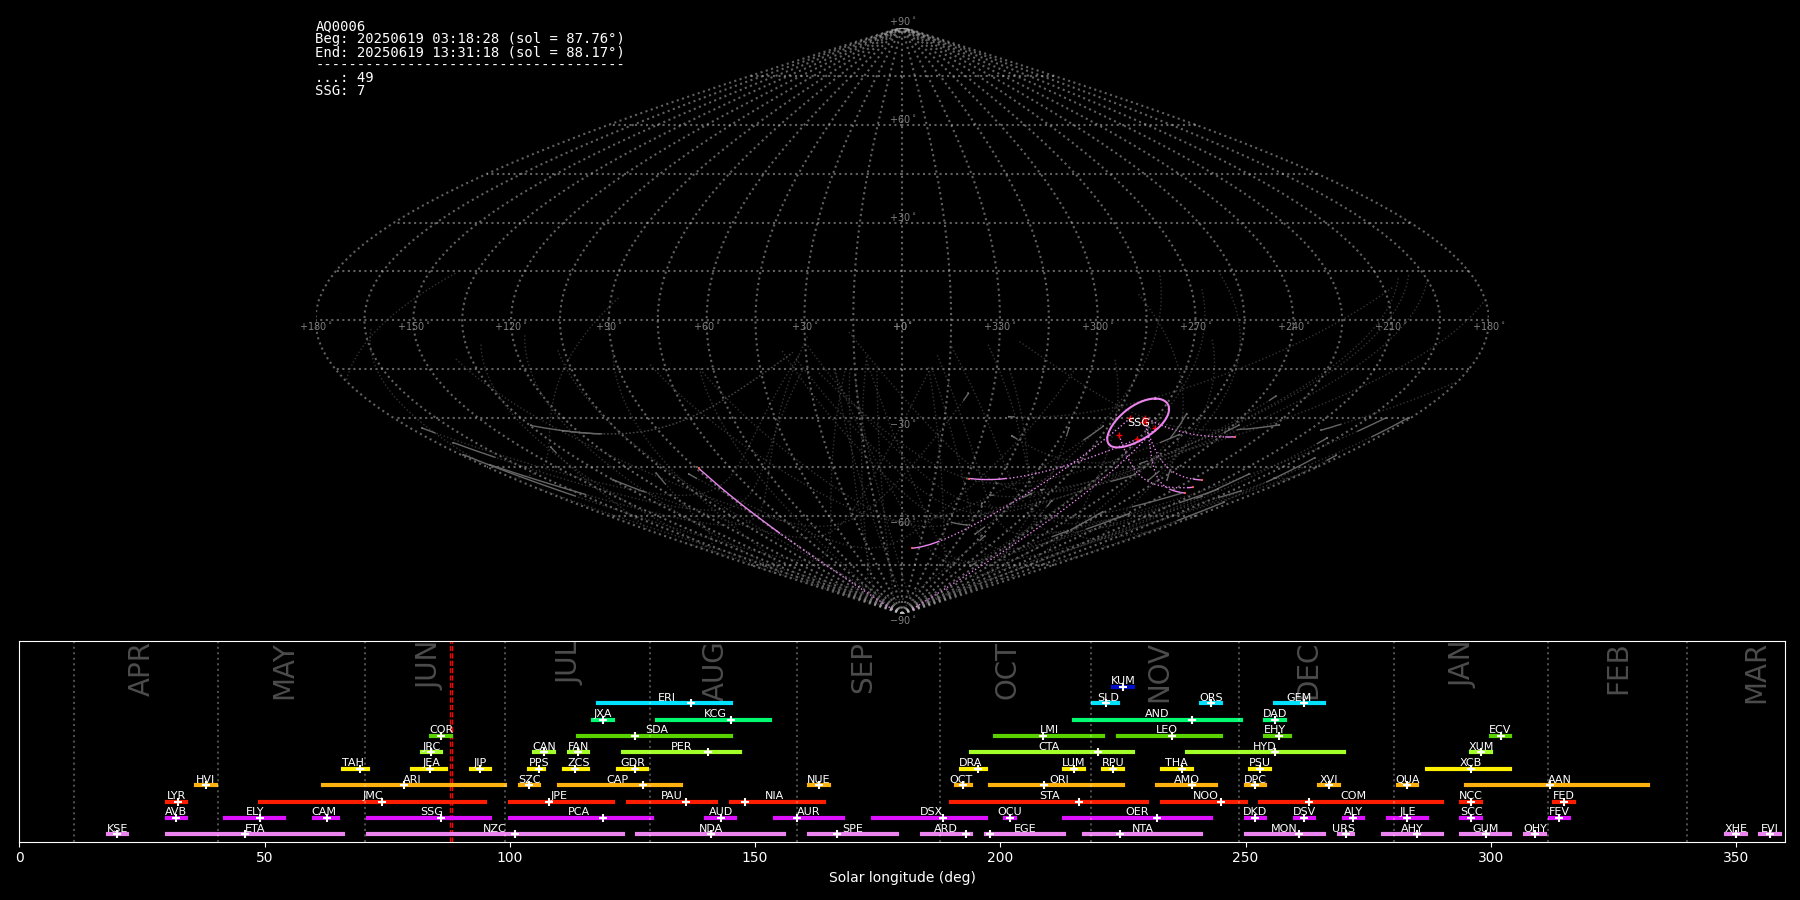The image size is (1800, 900).
Task: Click the 'End: 20250619 13:31:18' line
Action: tap(469, 52)
